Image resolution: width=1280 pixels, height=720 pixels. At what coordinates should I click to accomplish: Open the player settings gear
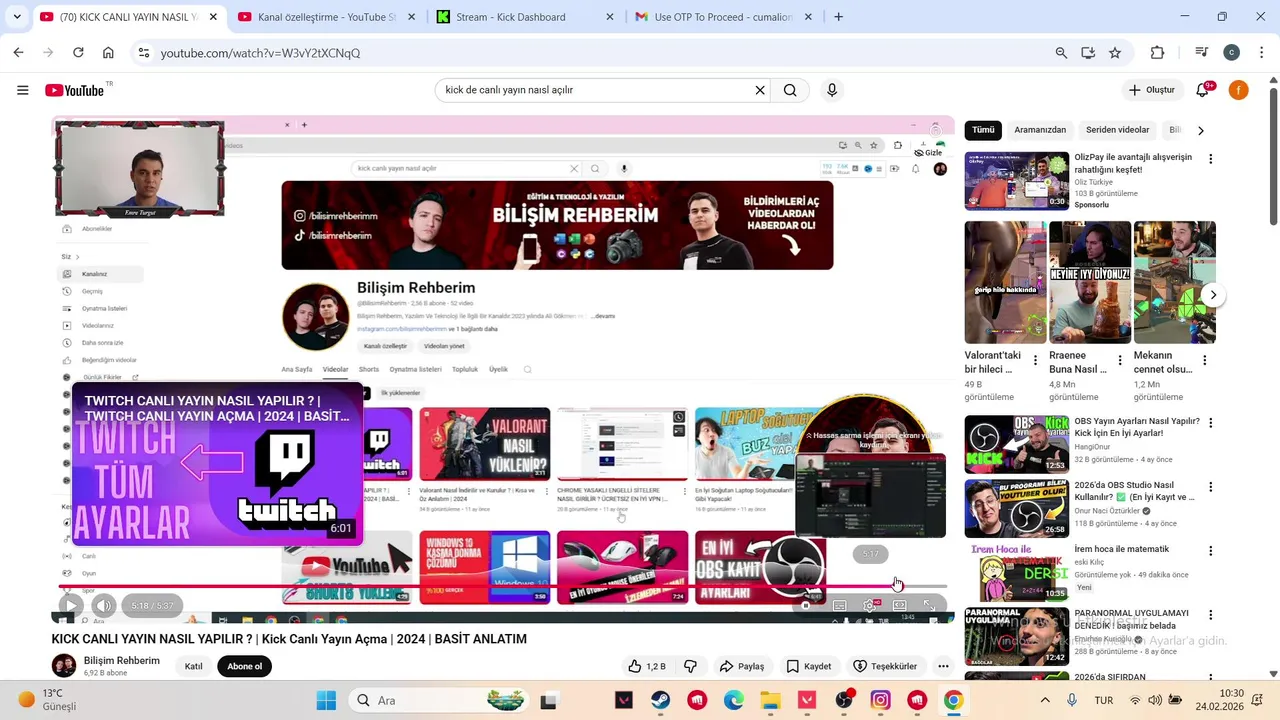(869, 606)
